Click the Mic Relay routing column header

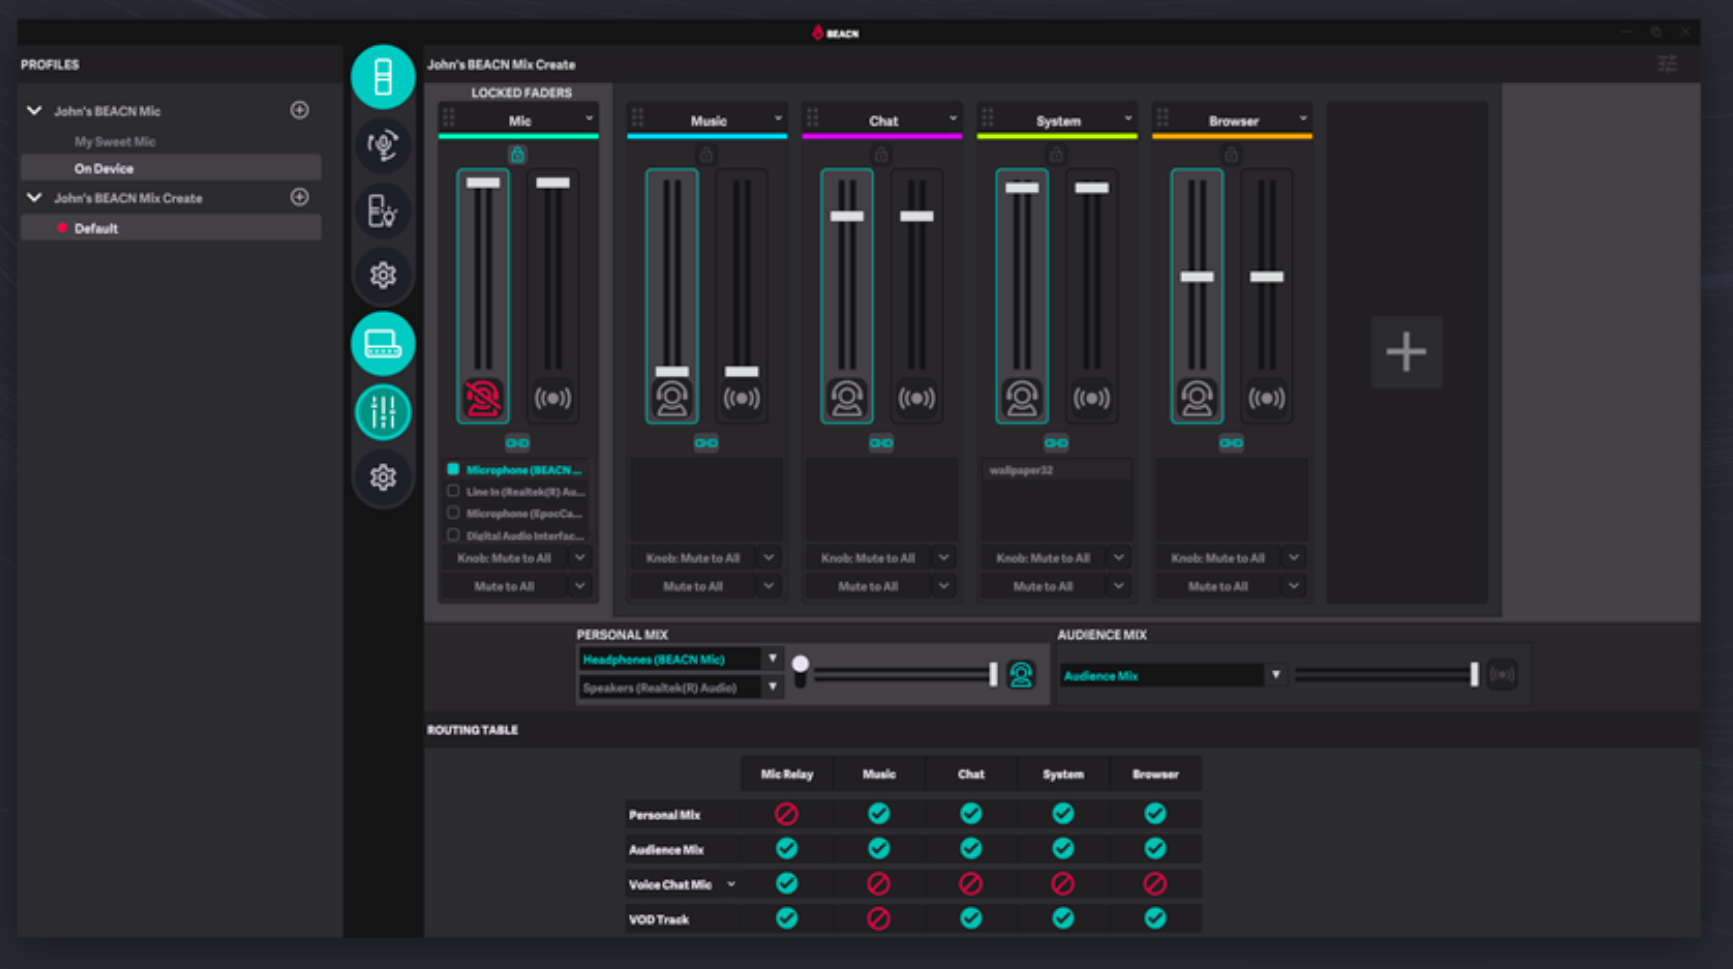pos(787,774)
